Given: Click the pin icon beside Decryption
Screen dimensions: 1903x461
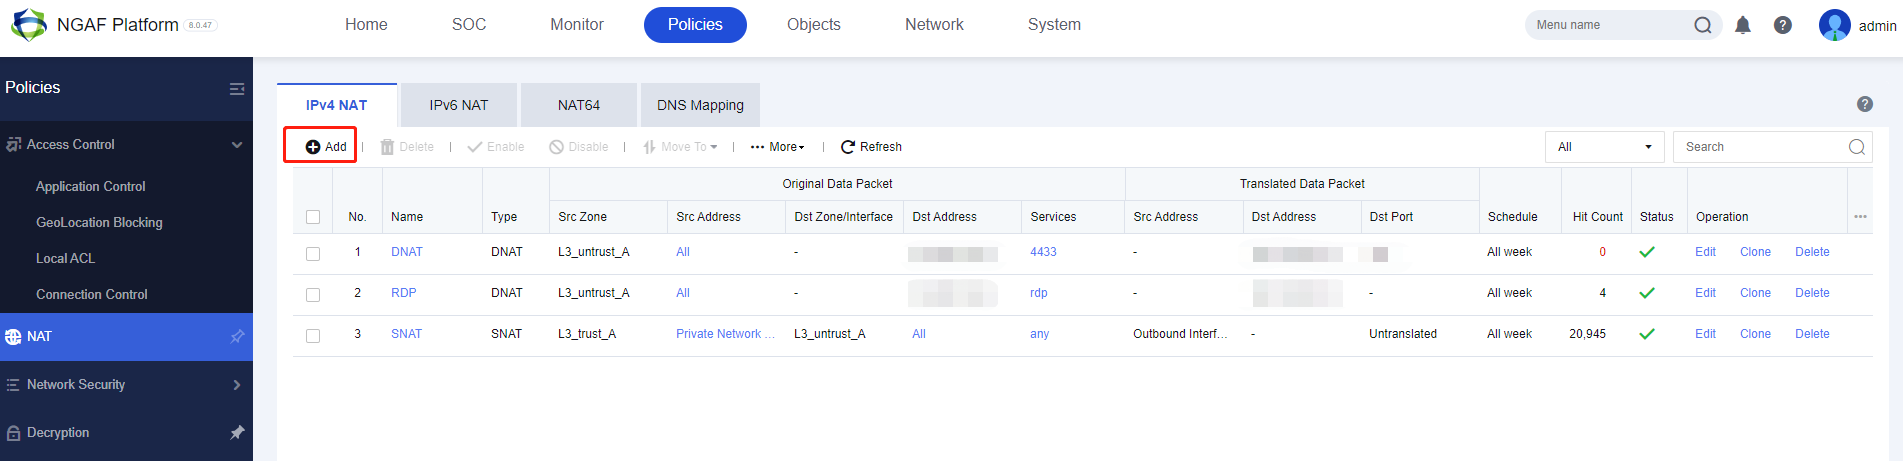Looking at the screenshot, I should pyautogui.click(x=237, y=433).
